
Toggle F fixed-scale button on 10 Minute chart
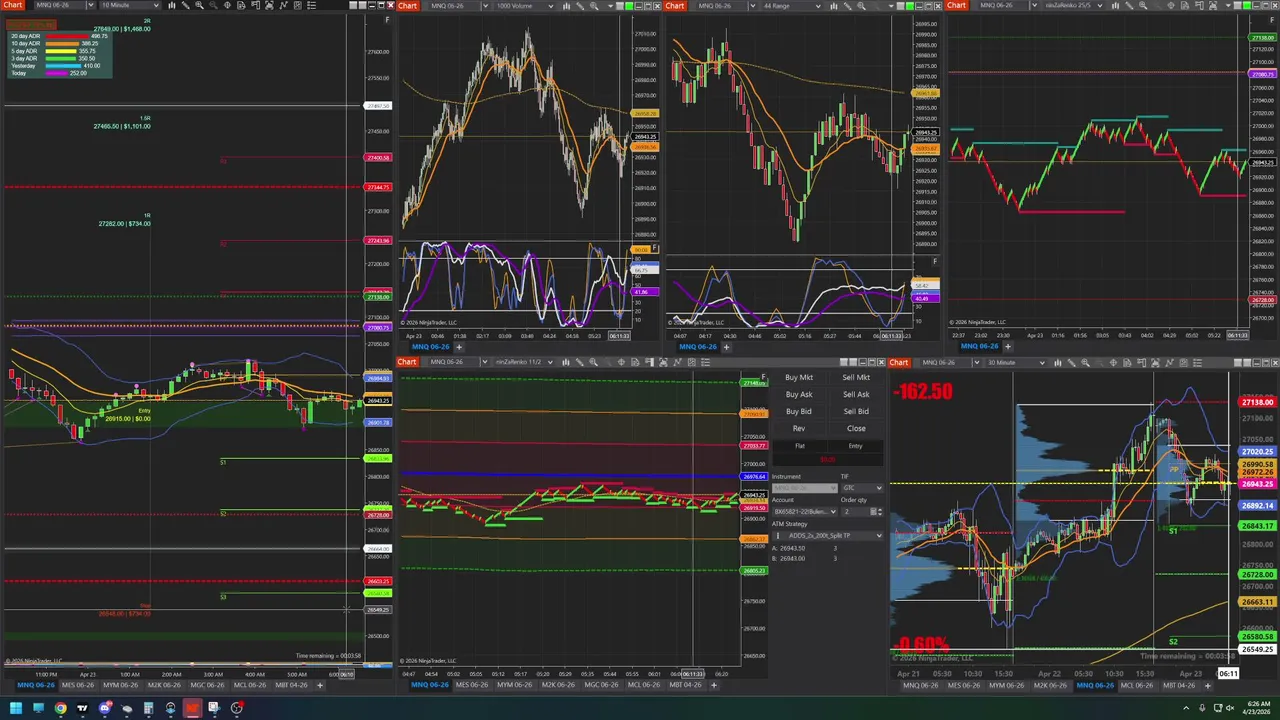387,20
